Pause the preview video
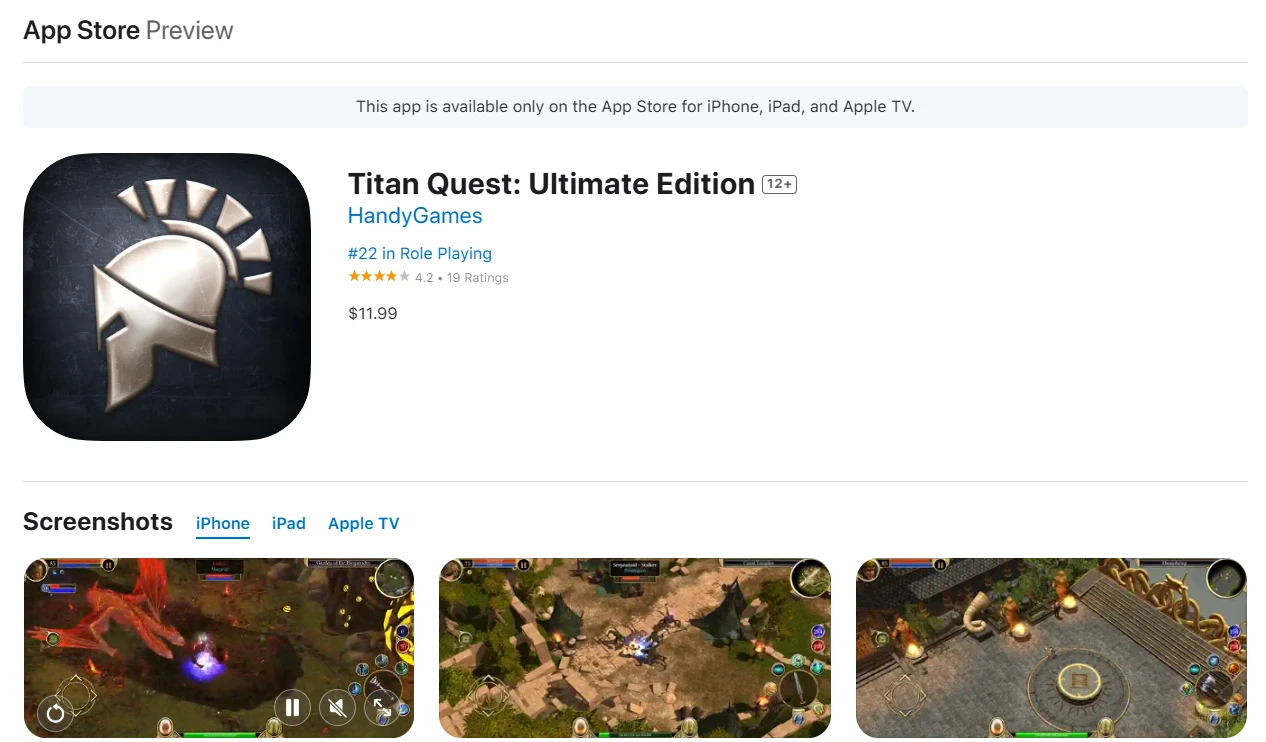Viewport: 1266px width, 742px height. (292, 709)
